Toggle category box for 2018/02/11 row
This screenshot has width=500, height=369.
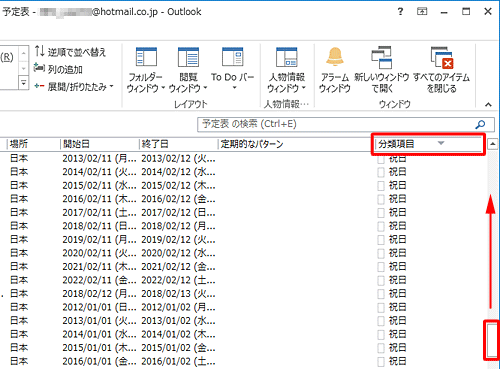click(381, 226)
